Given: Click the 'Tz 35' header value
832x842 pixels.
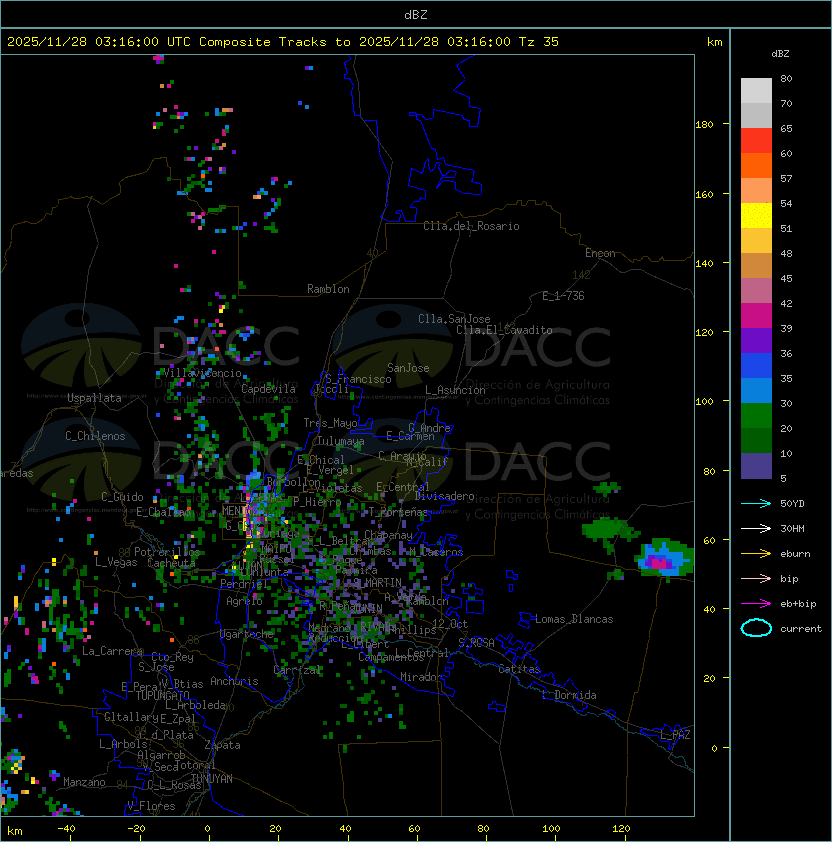Looking at the screenshot, I should [x=539, y=42].
